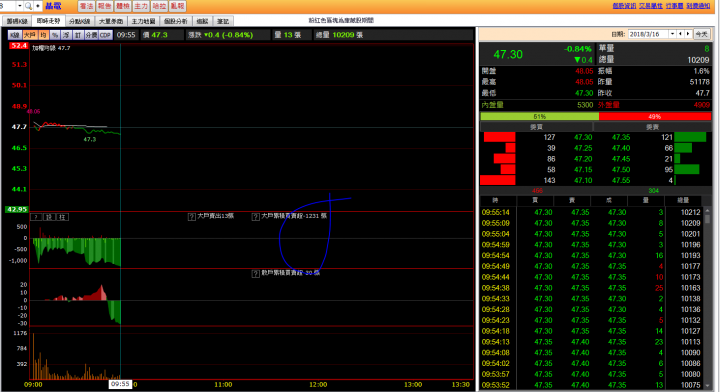The width and height of the screenshot is (720, 392).
Task: Click the 09:54:13 trade row
Action: [x=591, y=342]
